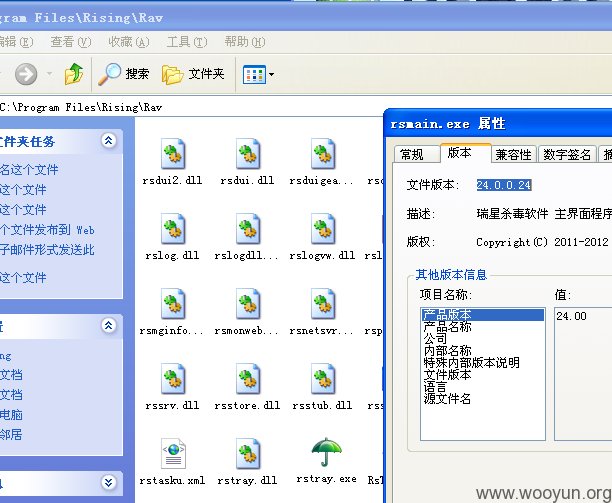Collapse the second sidebar panel chevron
Image resolution: width=612 pixels, height=503 pixels.
[109, 325]
